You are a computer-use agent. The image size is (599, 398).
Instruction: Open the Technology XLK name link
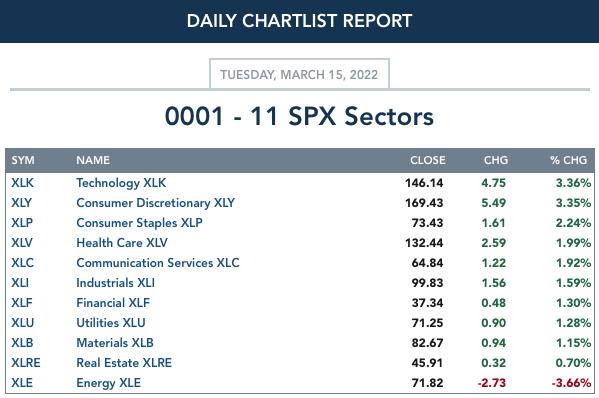point(121,183)
